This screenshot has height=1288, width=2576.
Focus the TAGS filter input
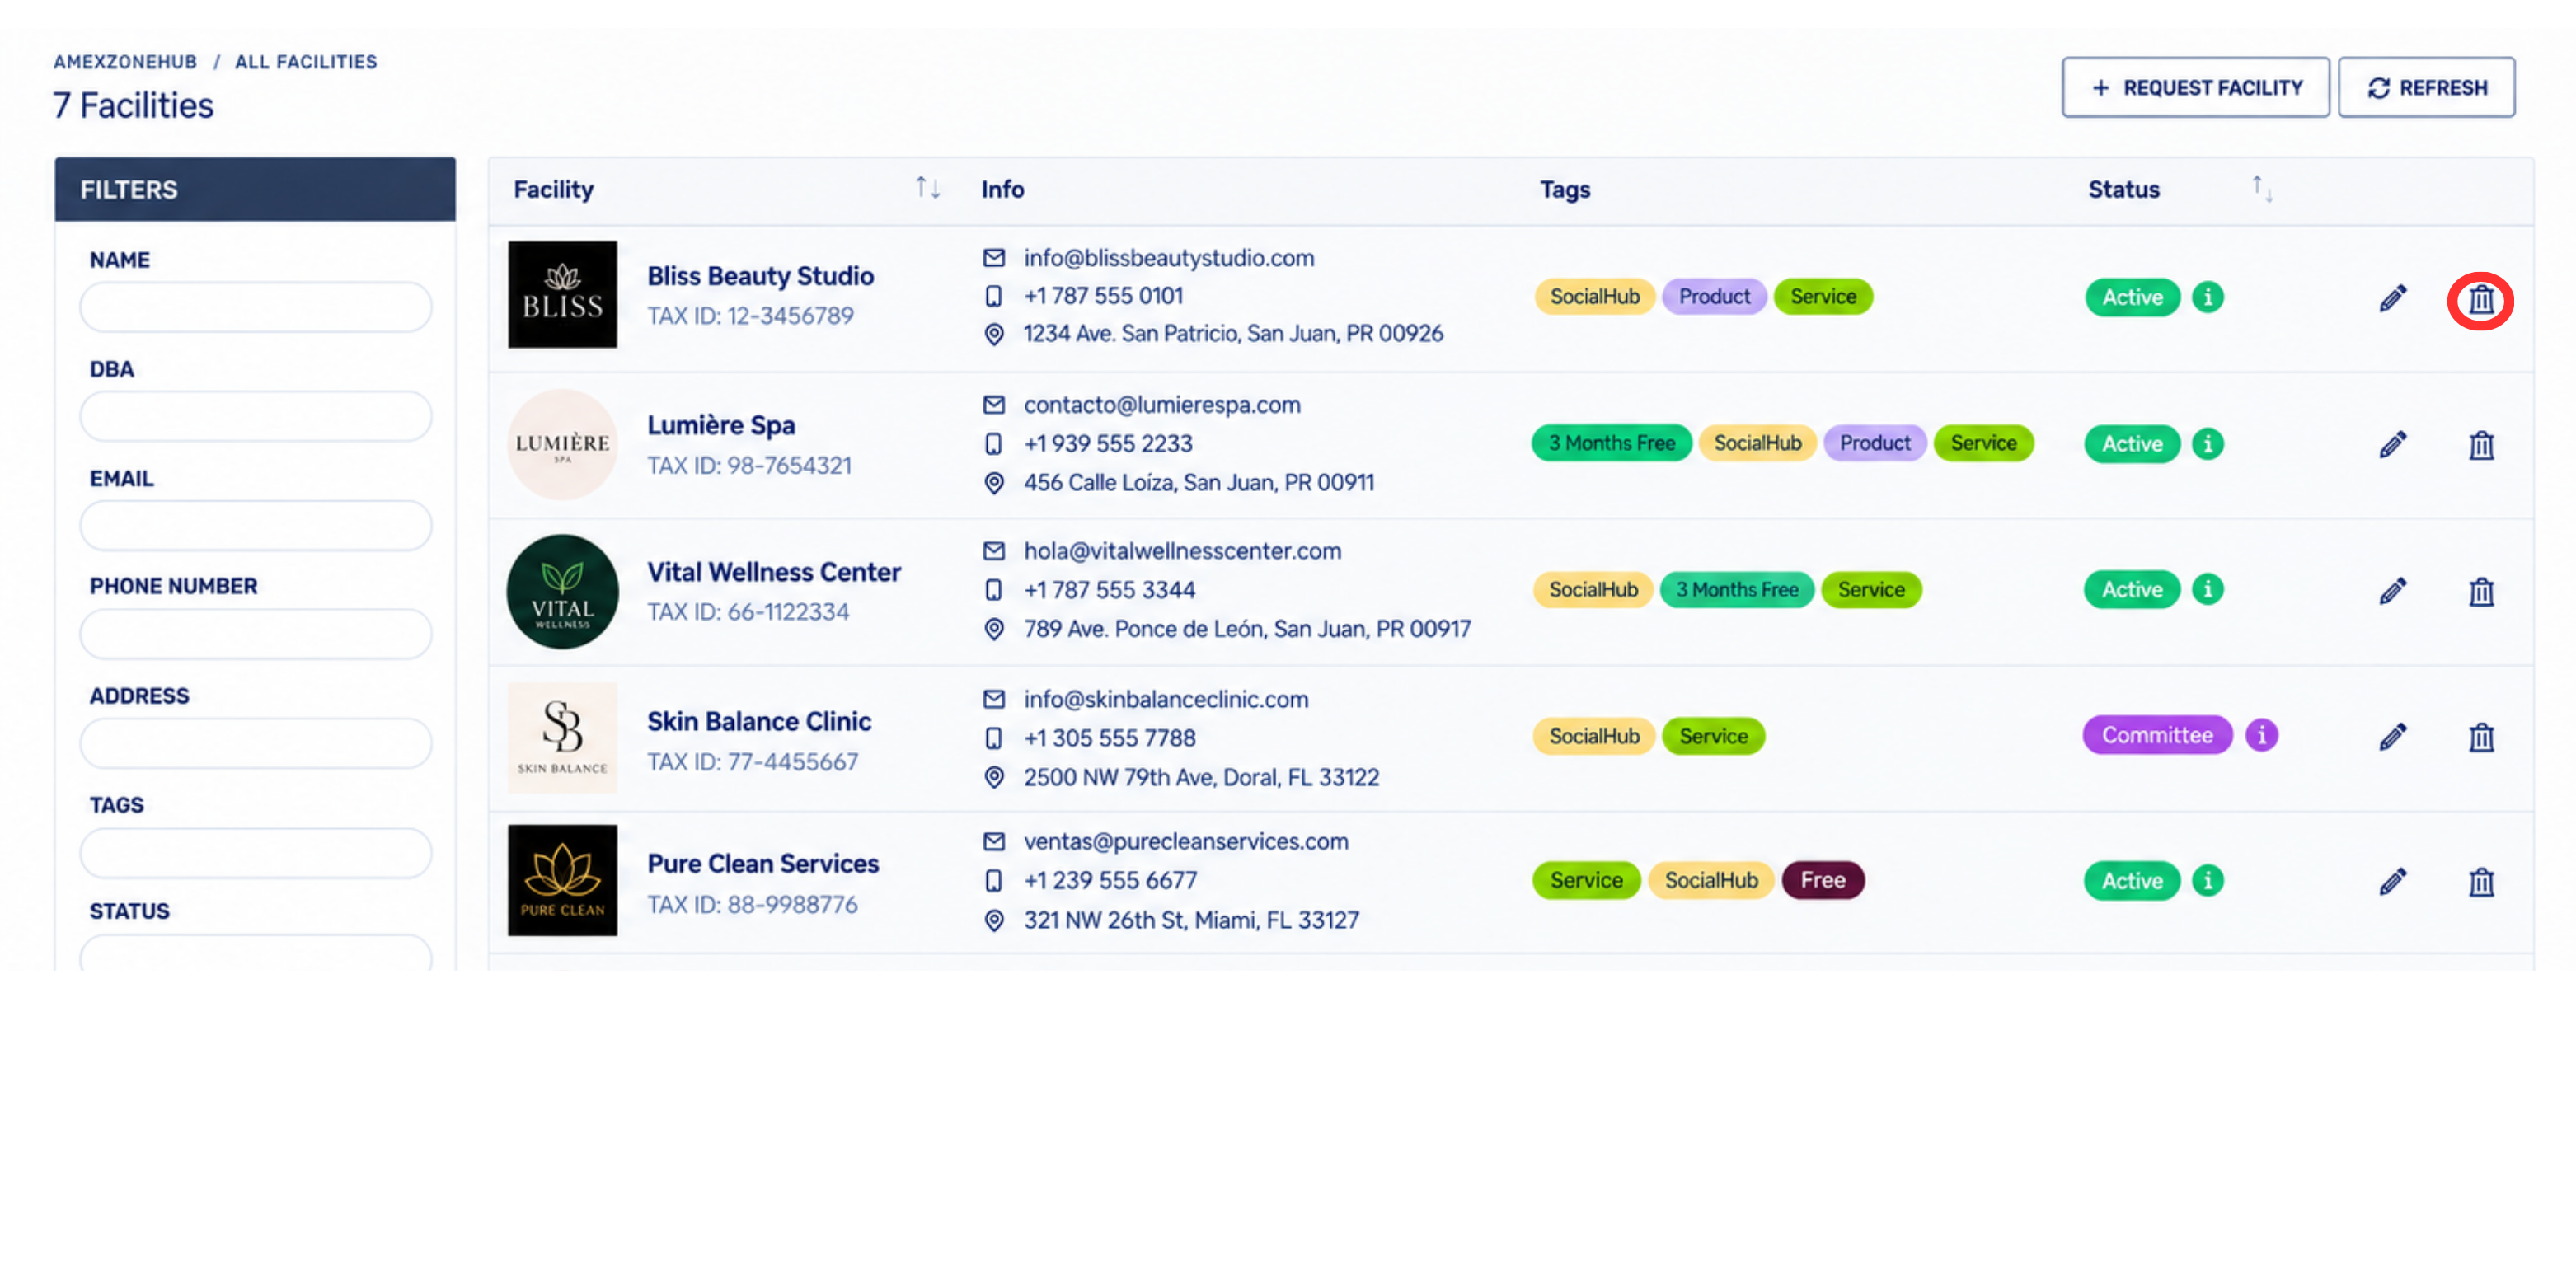(256, 853)
